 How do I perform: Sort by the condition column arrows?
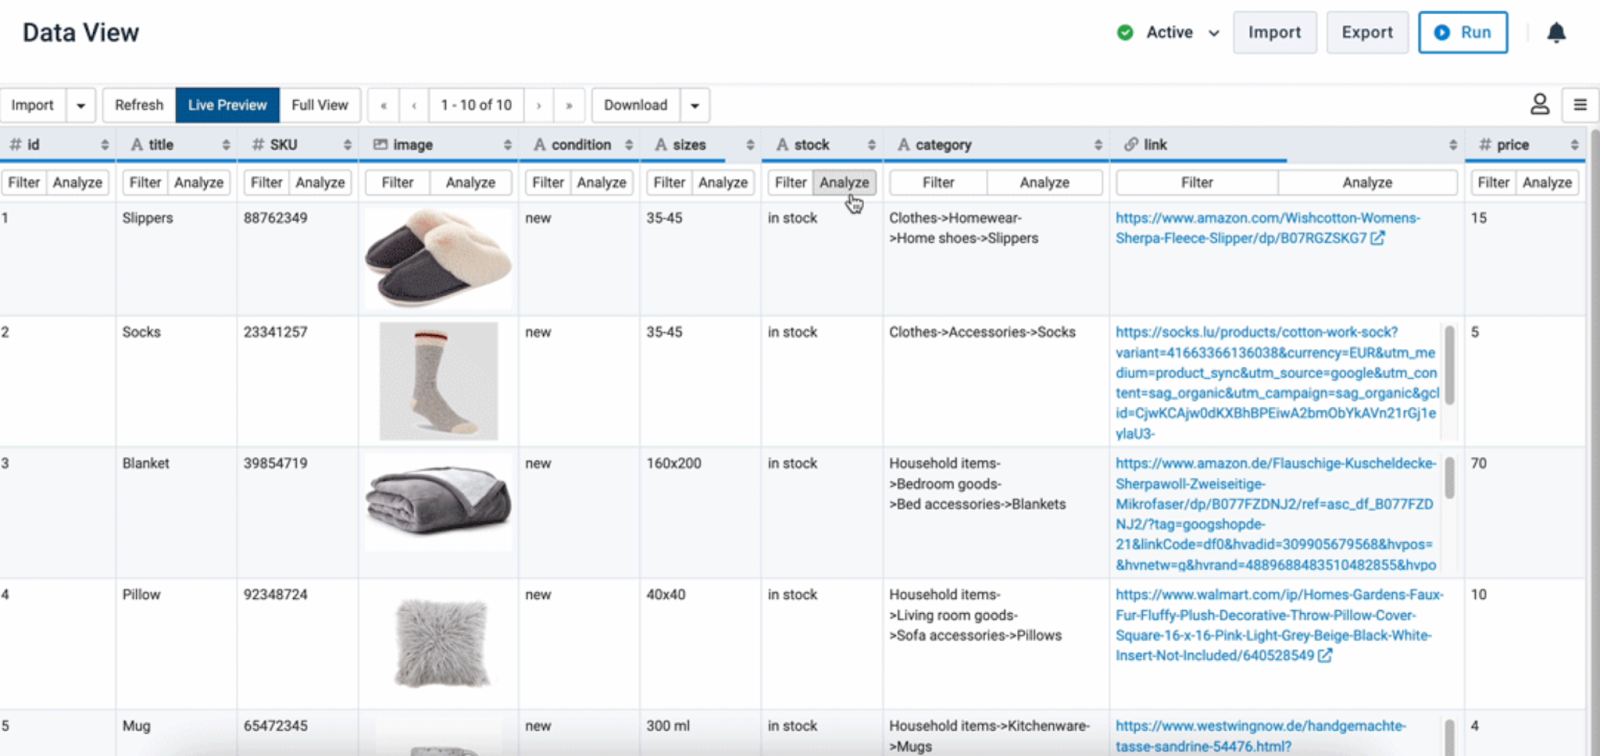[629, 145]
